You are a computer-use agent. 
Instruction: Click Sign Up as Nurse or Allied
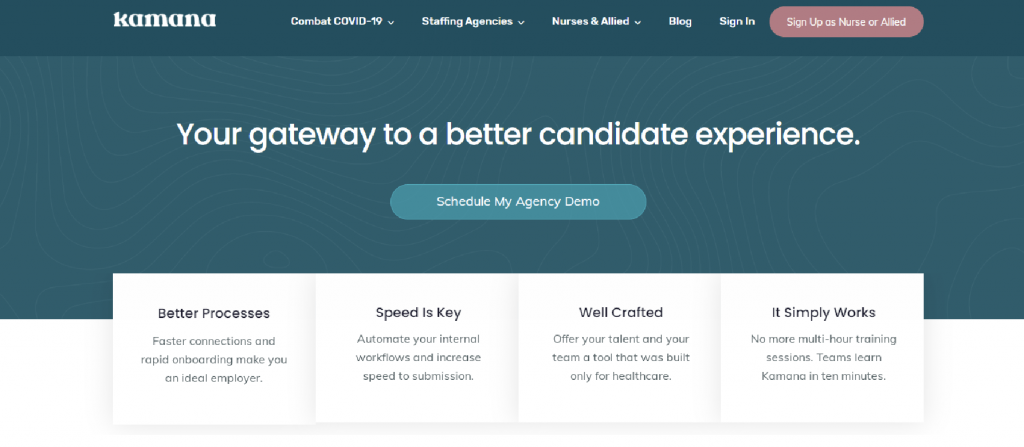click(x=846, y=22)
